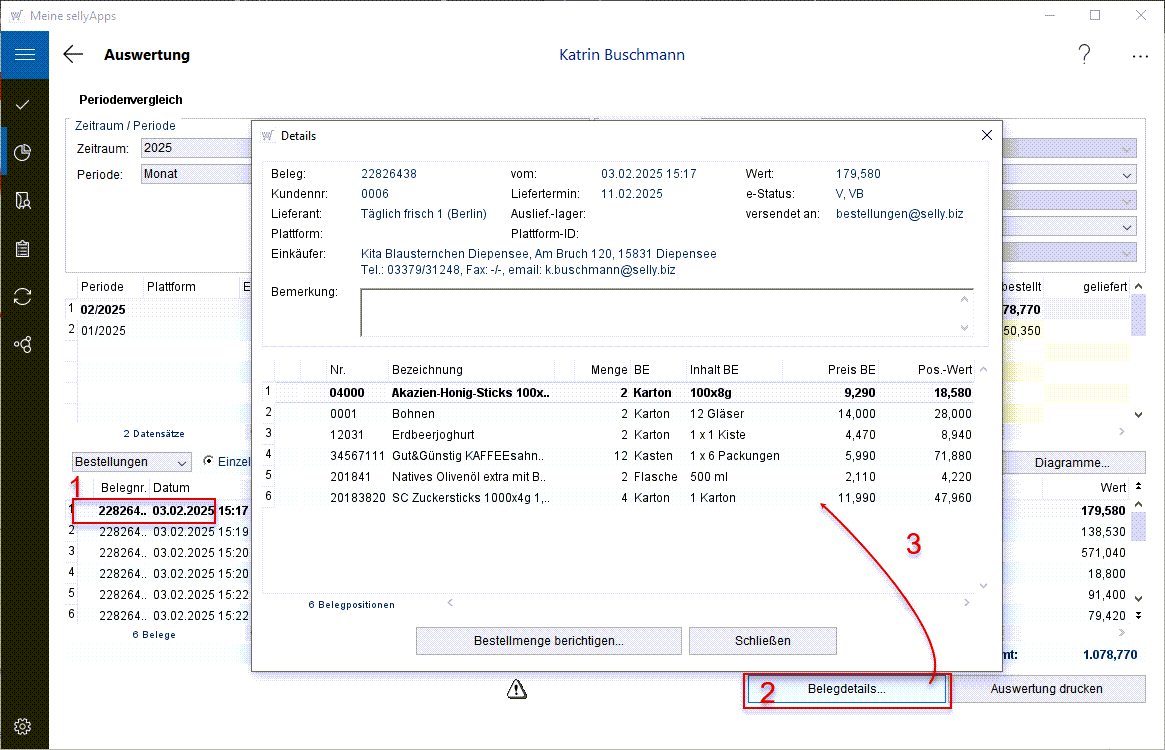
Task: Click the back arrow next to Auswertung
Action: (73, 55)
